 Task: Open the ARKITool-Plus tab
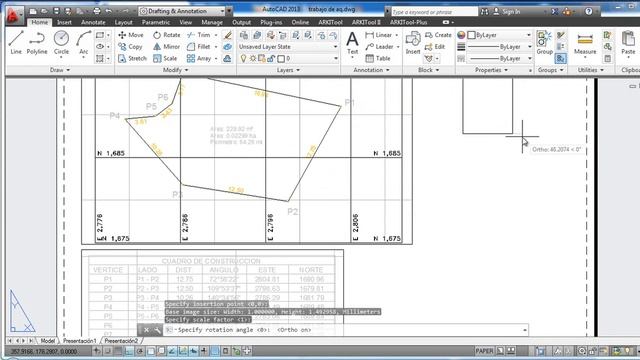click(x=408, y=22)
